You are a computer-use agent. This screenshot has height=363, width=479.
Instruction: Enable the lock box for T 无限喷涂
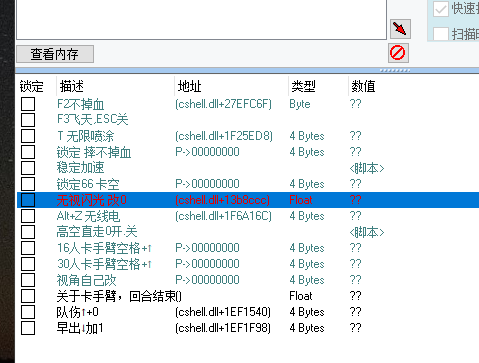pos(28,136)
